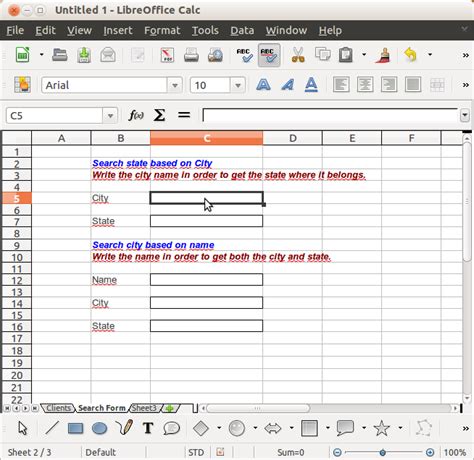474x460 pixels.
Task: Click the Cut scissors icon
Action: tap(298, 55)
